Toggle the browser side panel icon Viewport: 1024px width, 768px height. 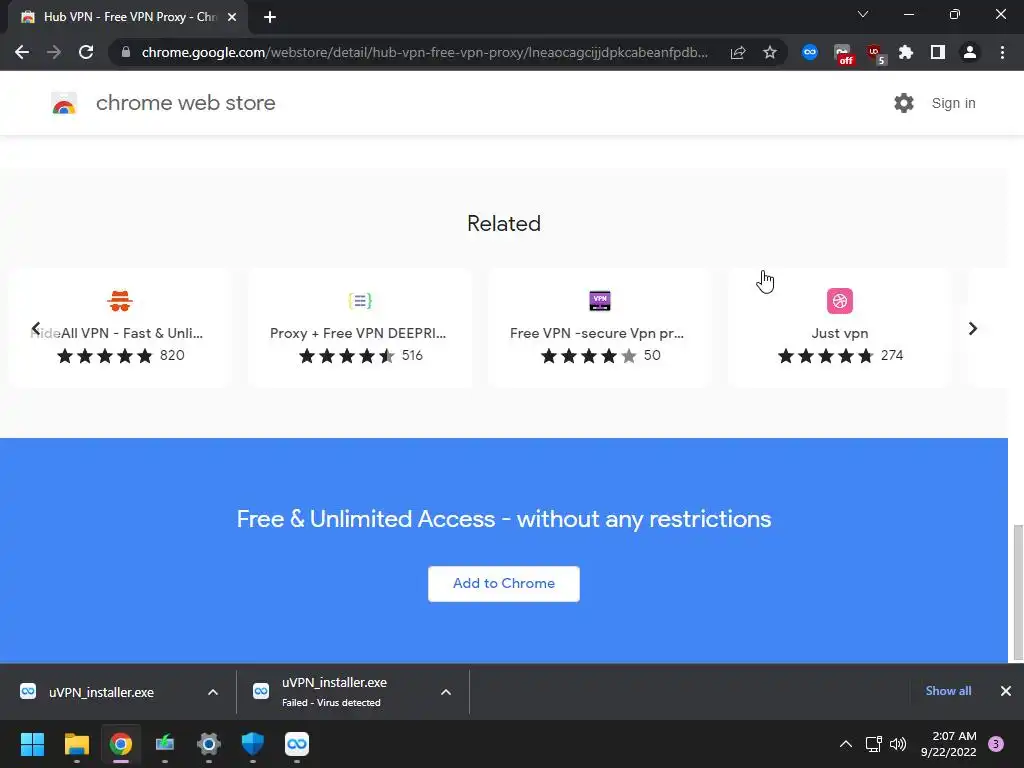(938, 52)
